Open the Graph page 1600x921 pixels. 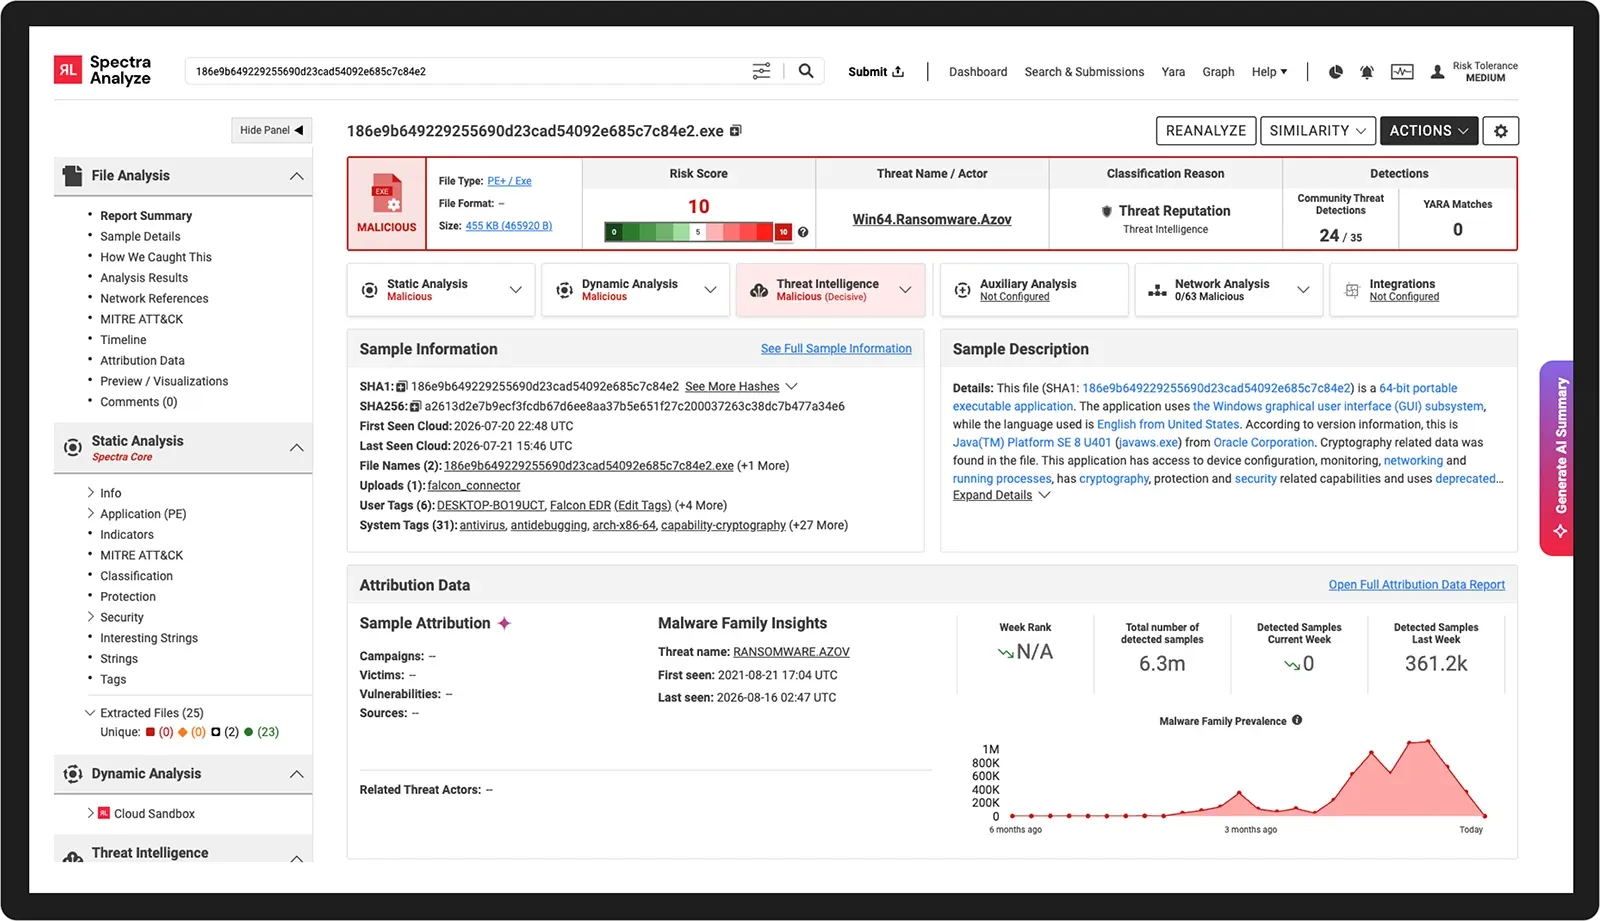point(1218,72)
